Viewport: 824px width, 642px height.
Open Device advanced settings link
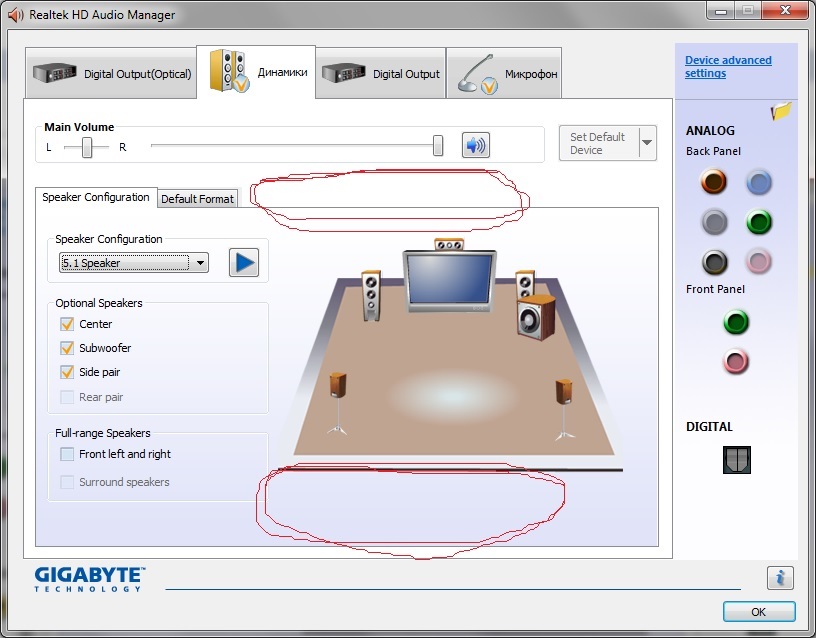[728, 67]
